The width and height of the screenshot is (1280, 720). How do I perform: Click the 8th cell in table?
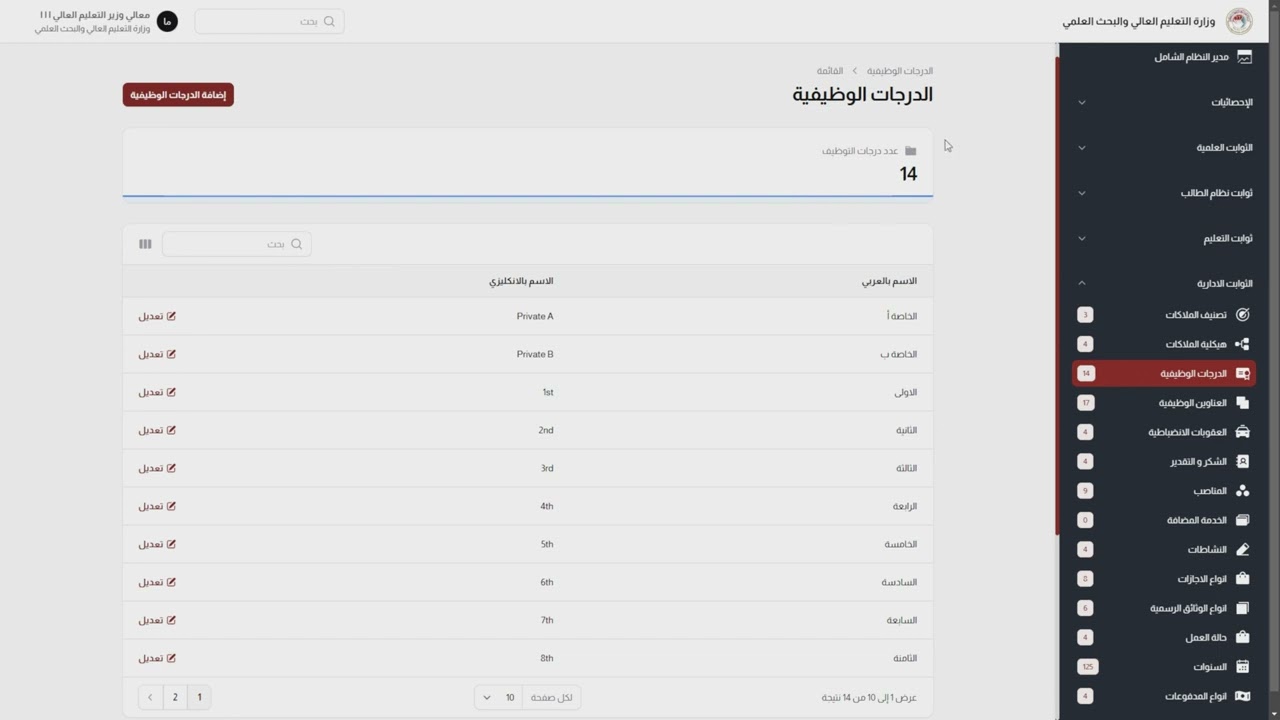(547, 658)
